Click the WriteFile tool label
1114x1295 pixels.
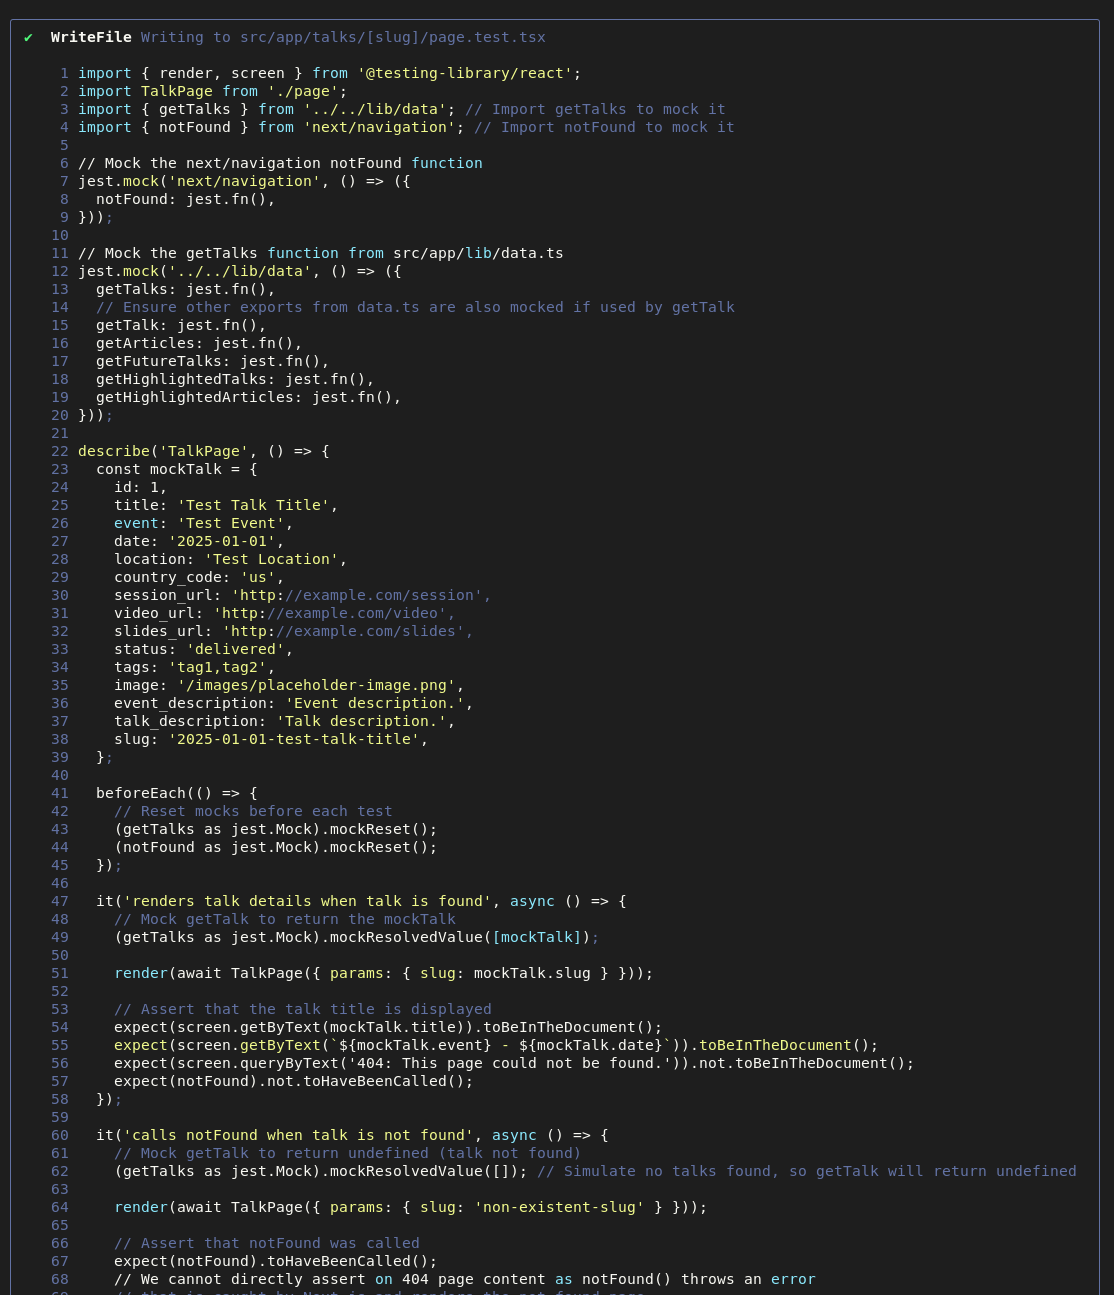coord(91,37)
